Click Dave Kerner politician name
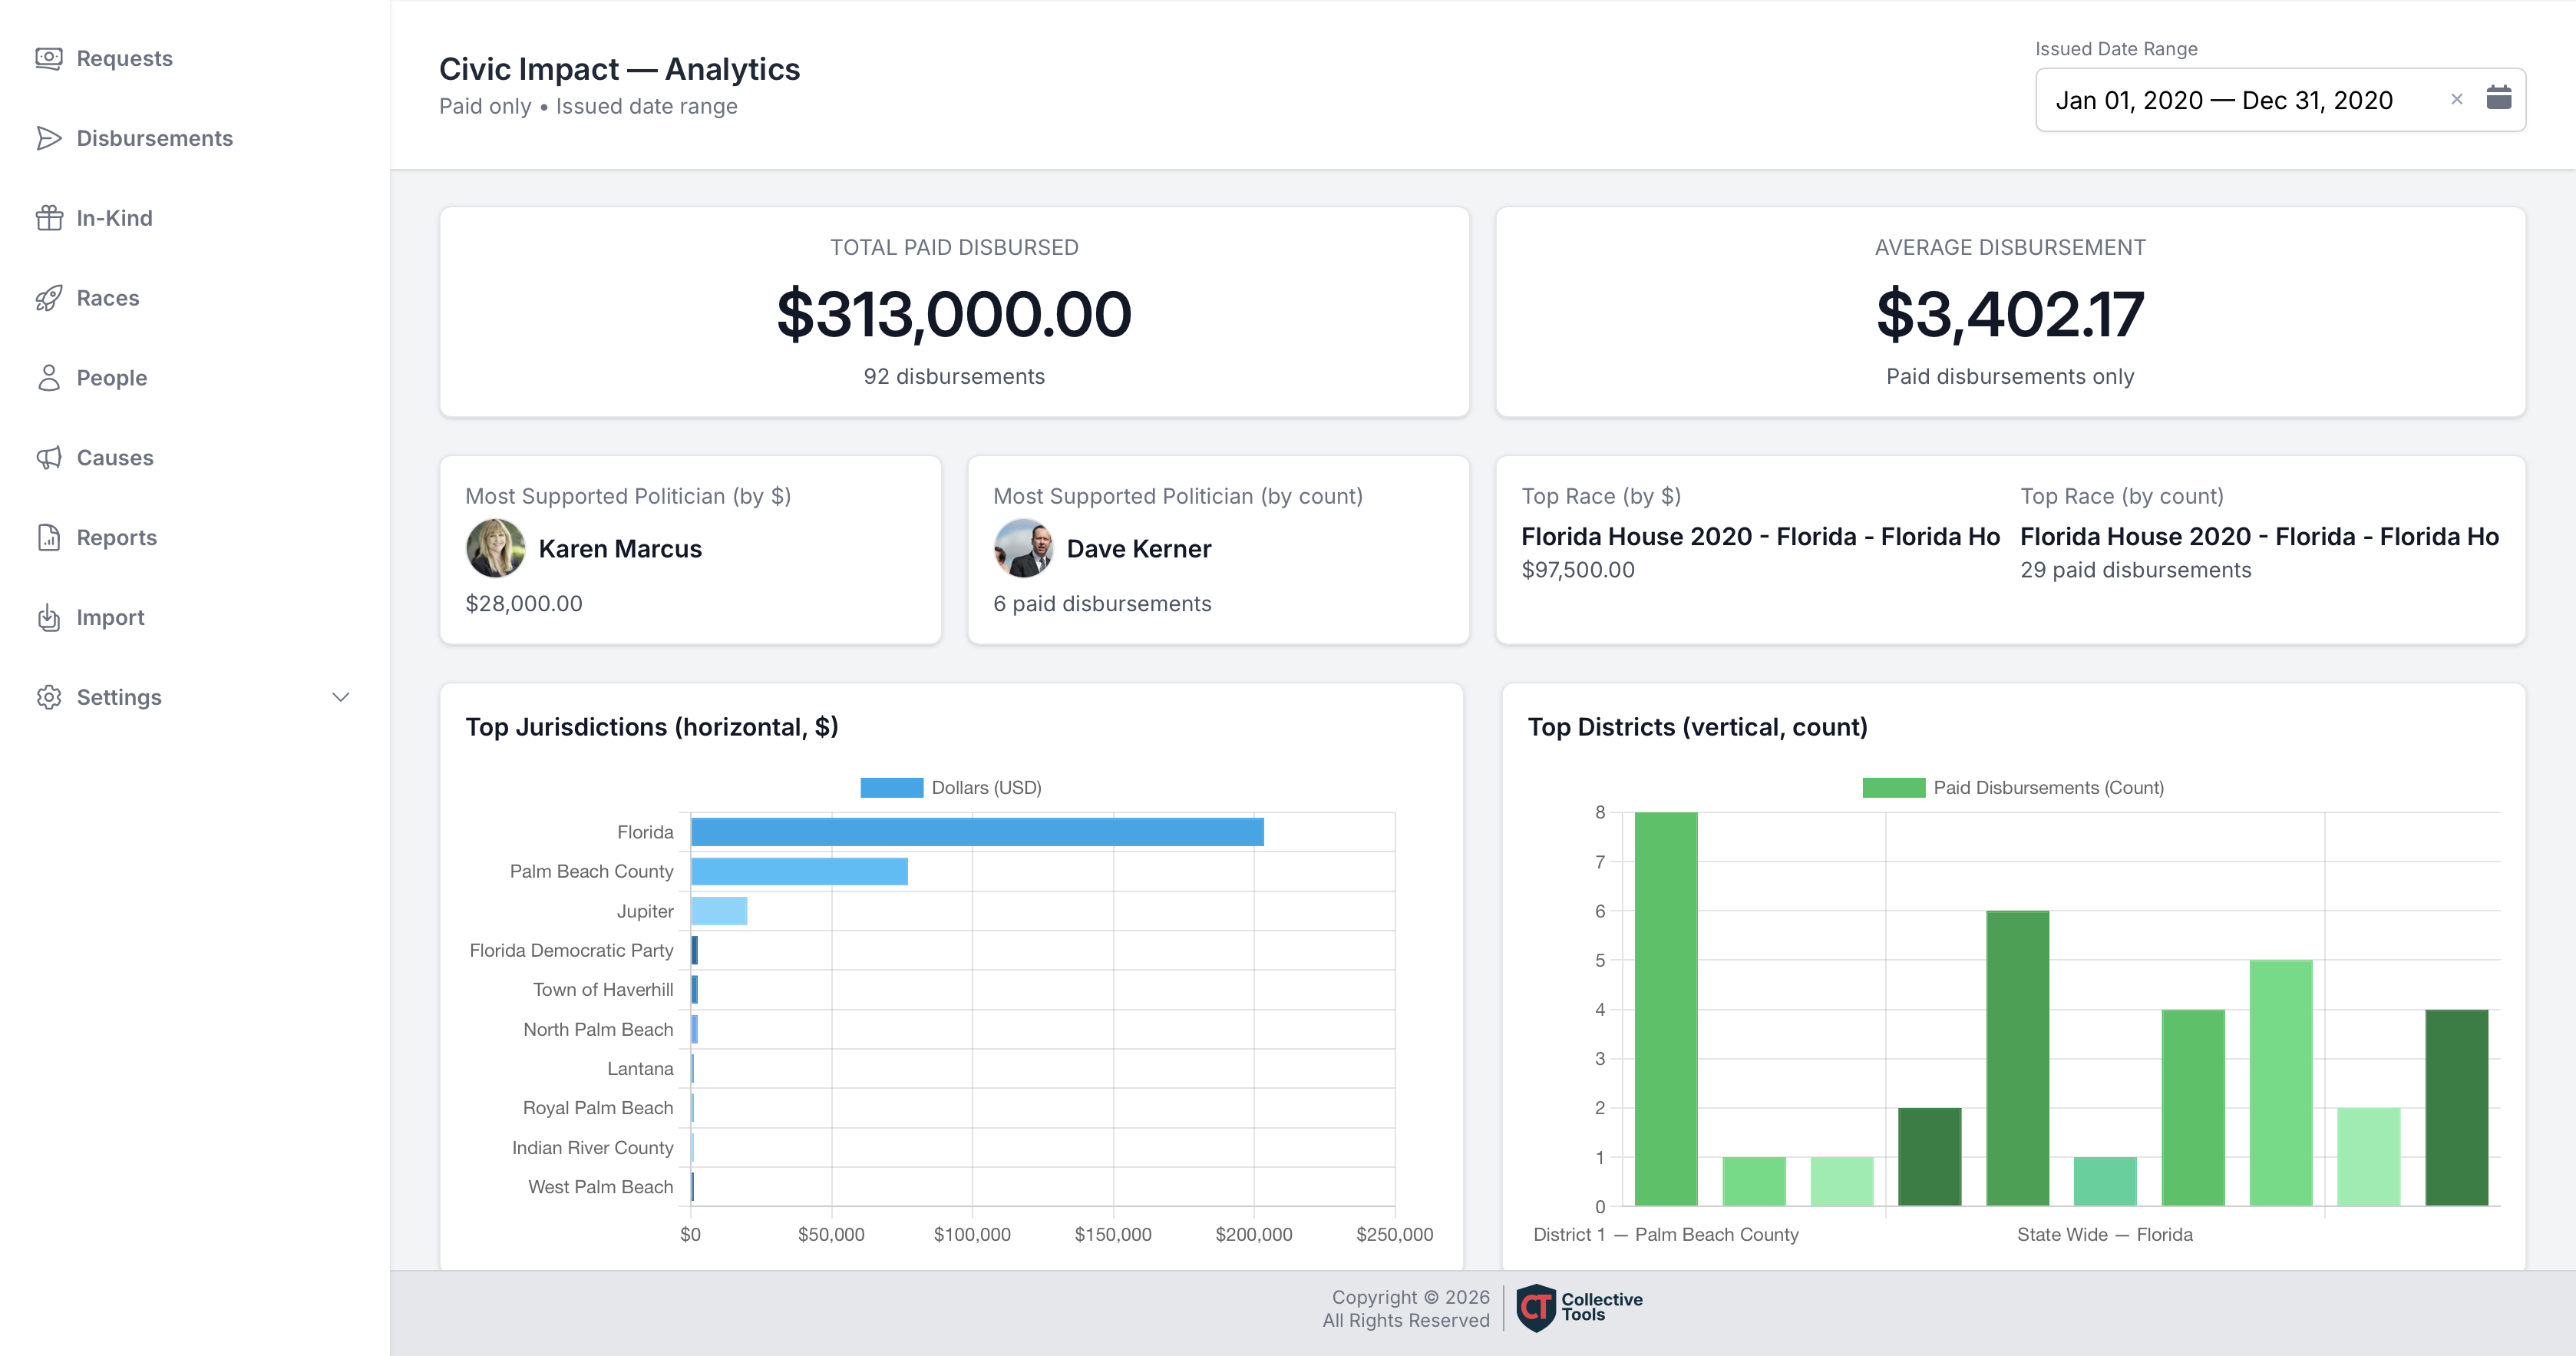The width and height of the screenshot is (2576, 1356). pos(1138,549)
